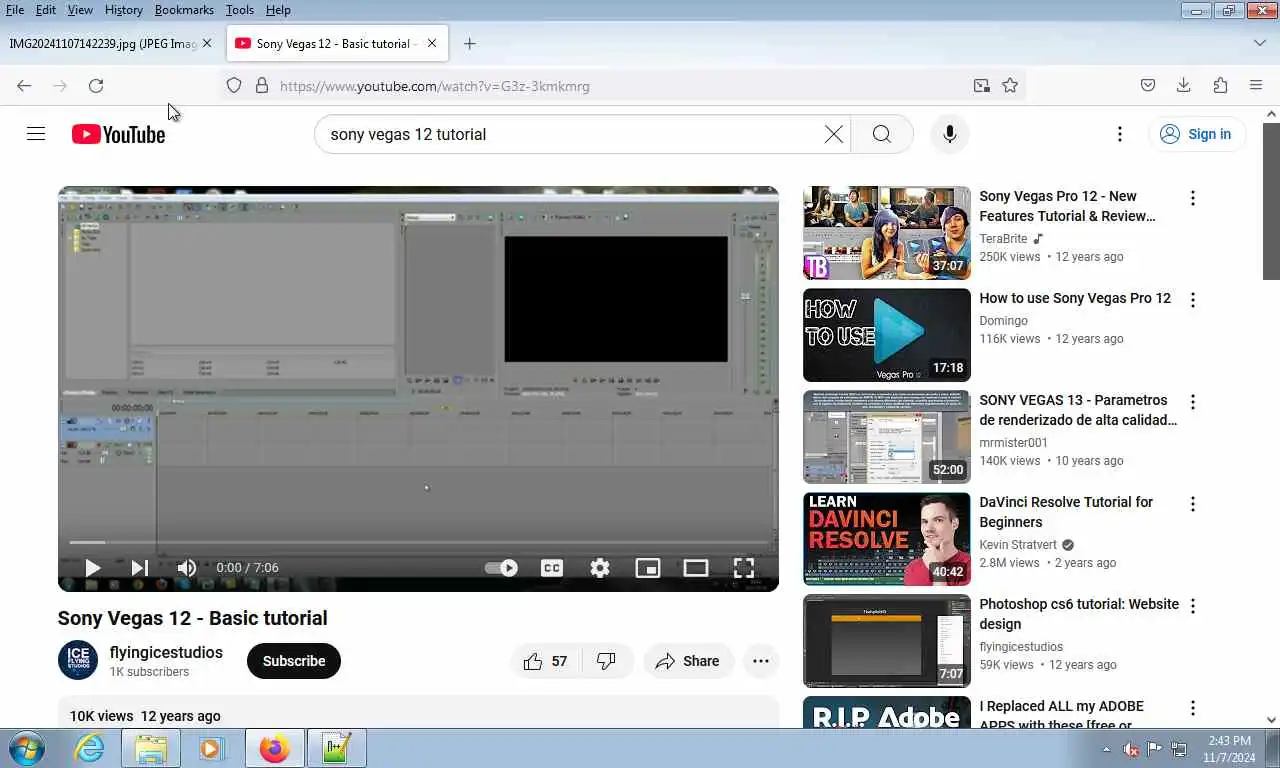Like the video with thumbs up

pos(545,661)
